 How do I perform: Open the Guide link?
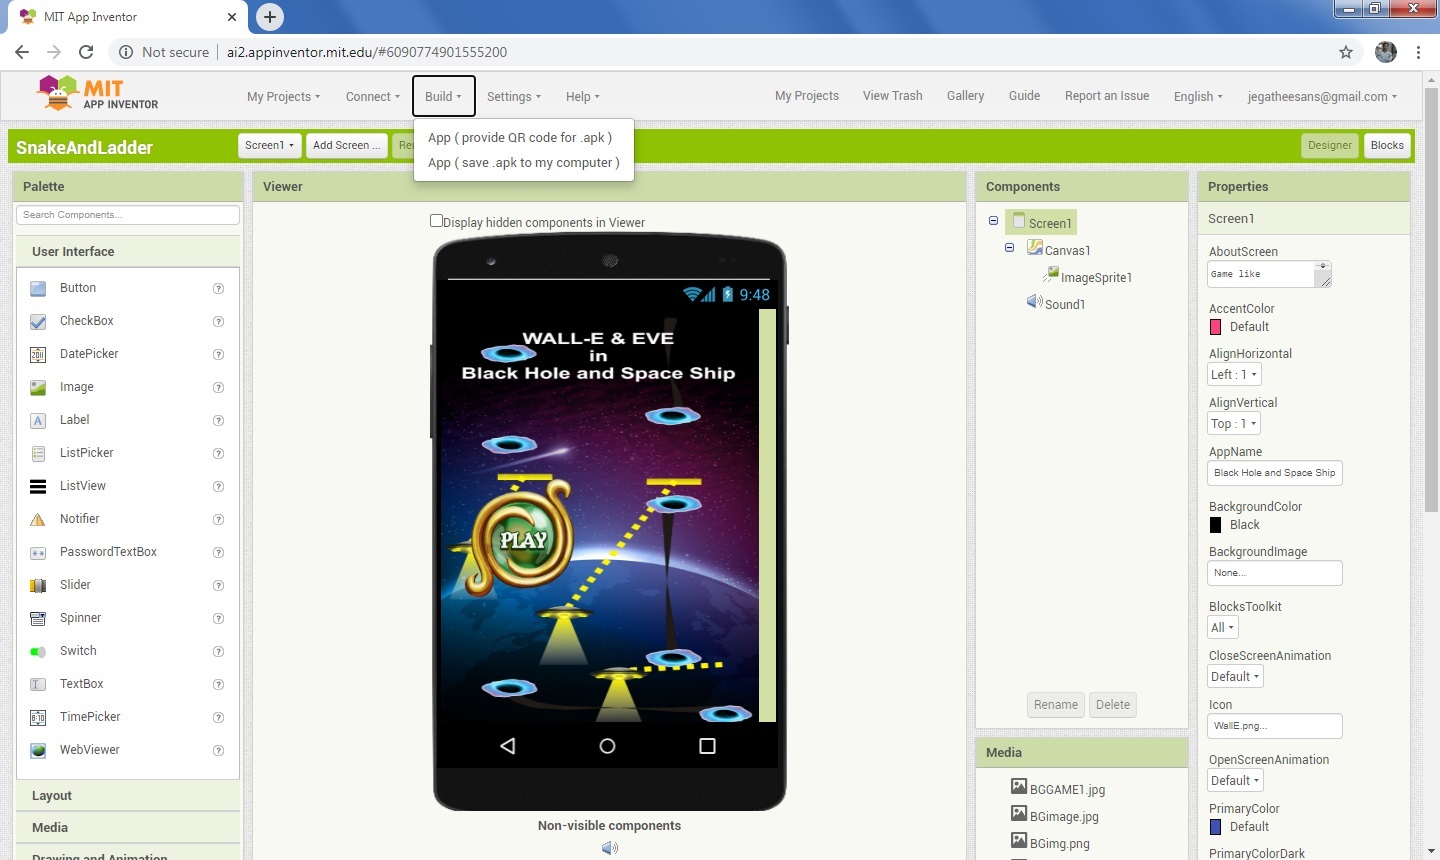tap(1024, 96)
